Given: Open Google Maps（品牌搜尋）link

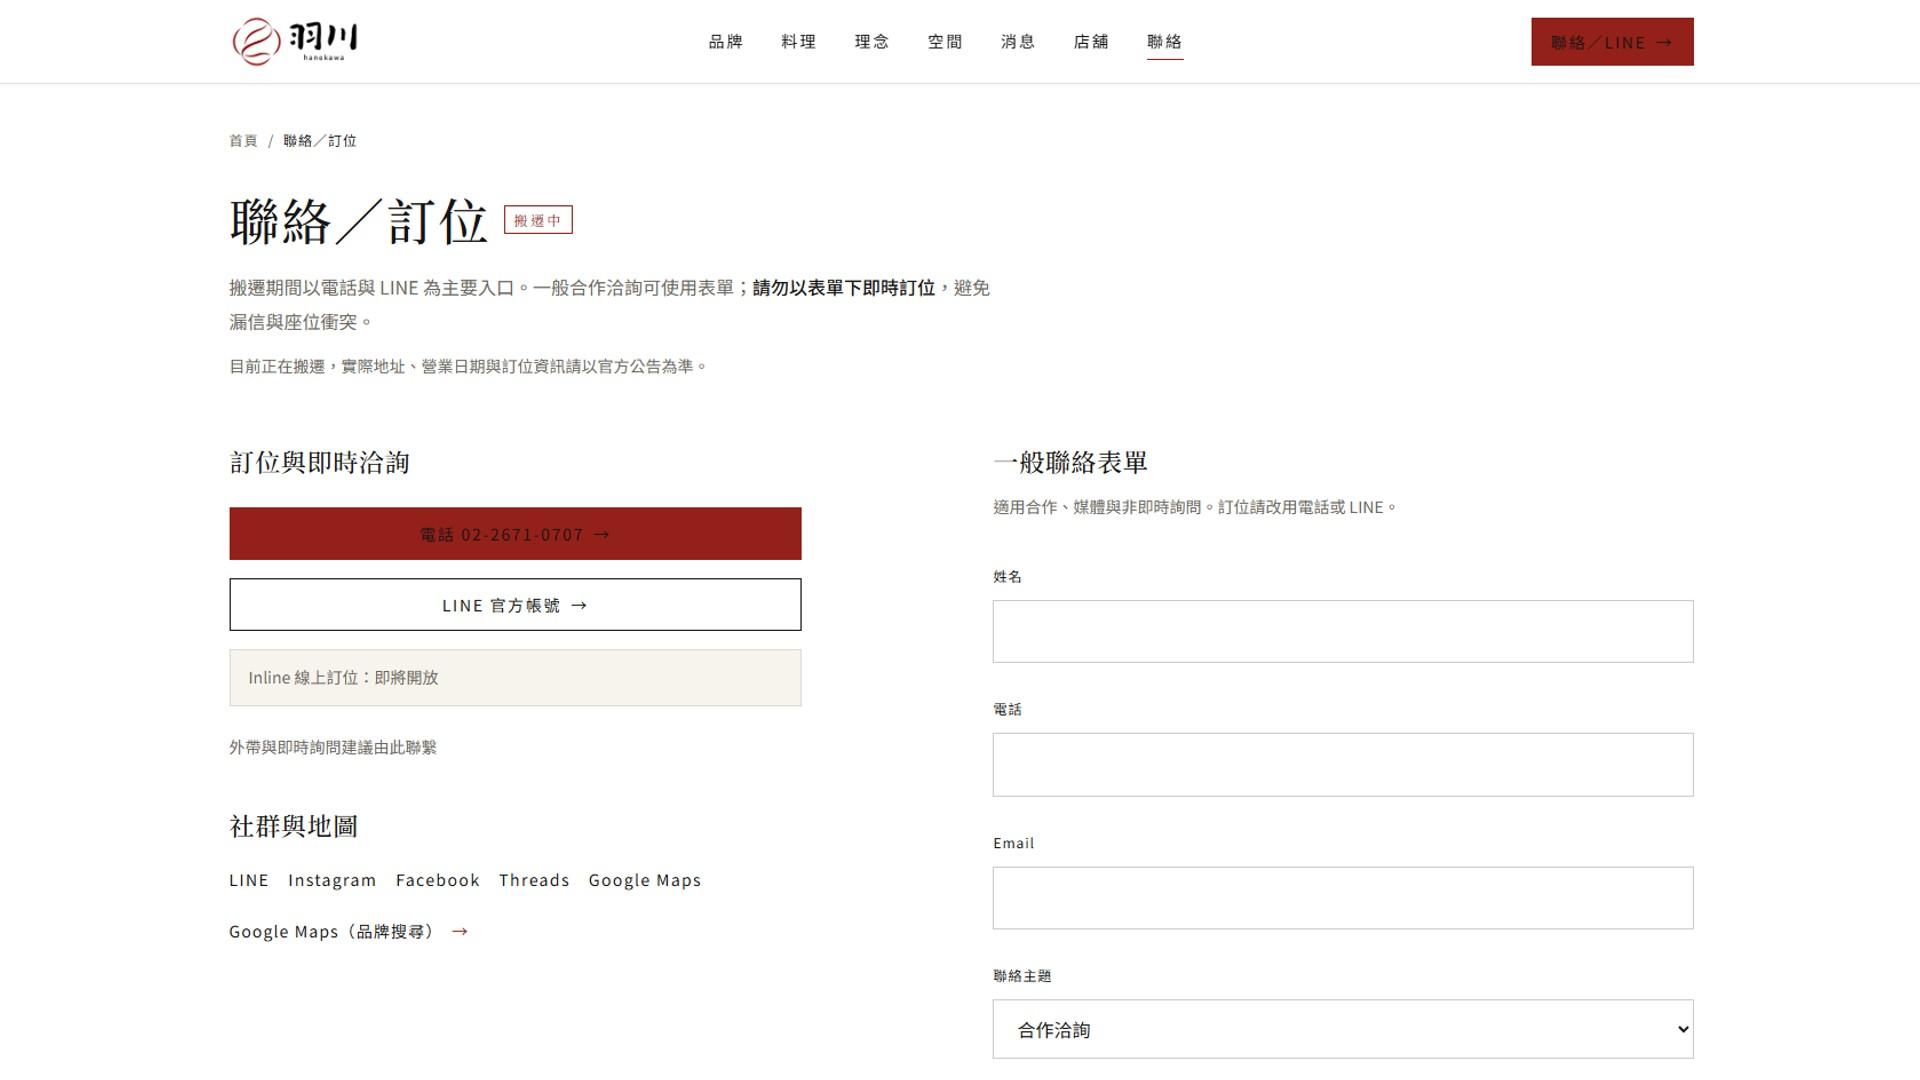Looking at the screenshot, I should [x=348, y=932].
